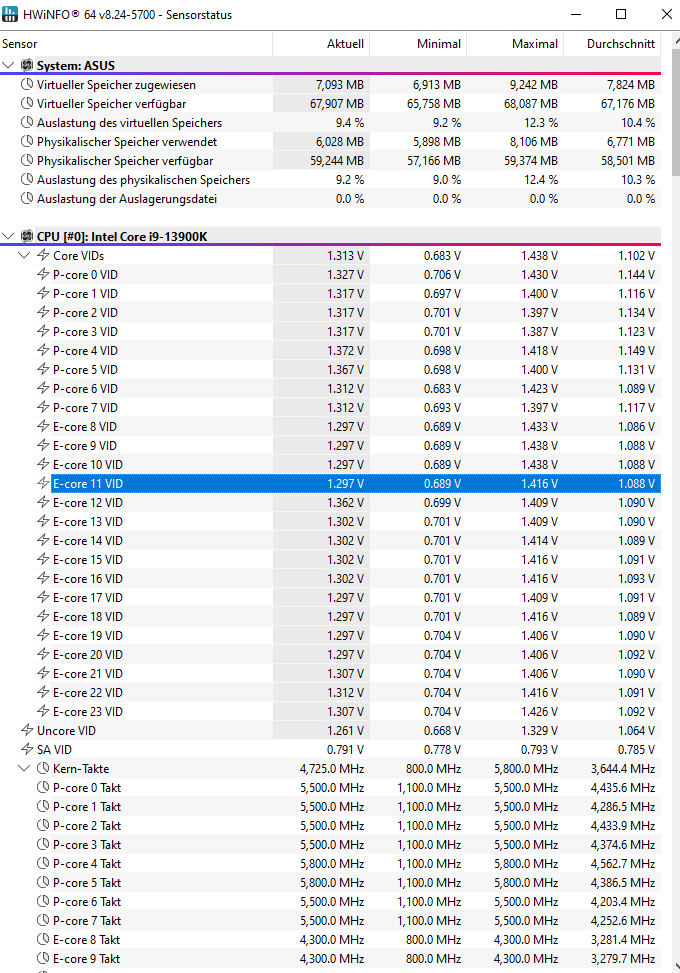Viewport: 680px width, 973px height.
Task: Select the P-core 2 Takt row
Action: tap(330, 825)
